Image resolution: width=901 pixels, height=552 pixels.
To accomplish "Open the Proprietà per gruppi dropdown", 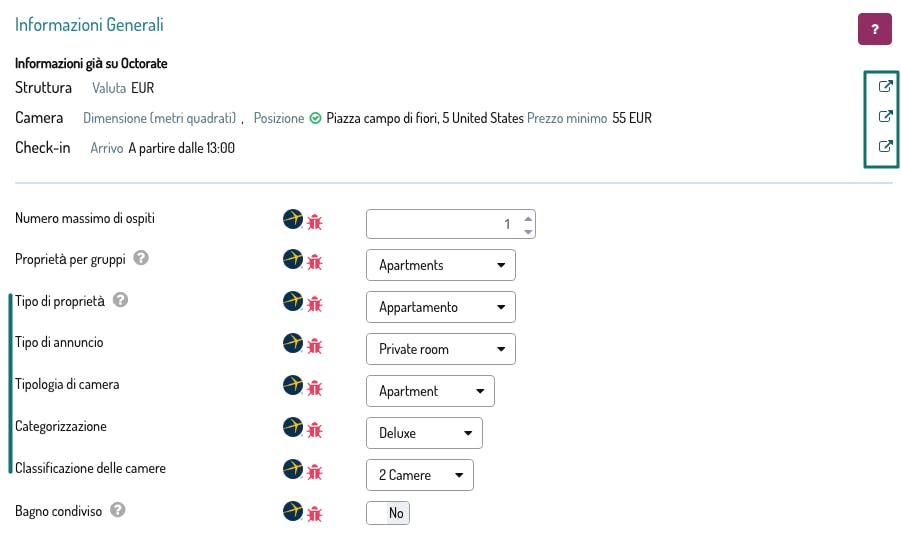I will pos(441,265).
